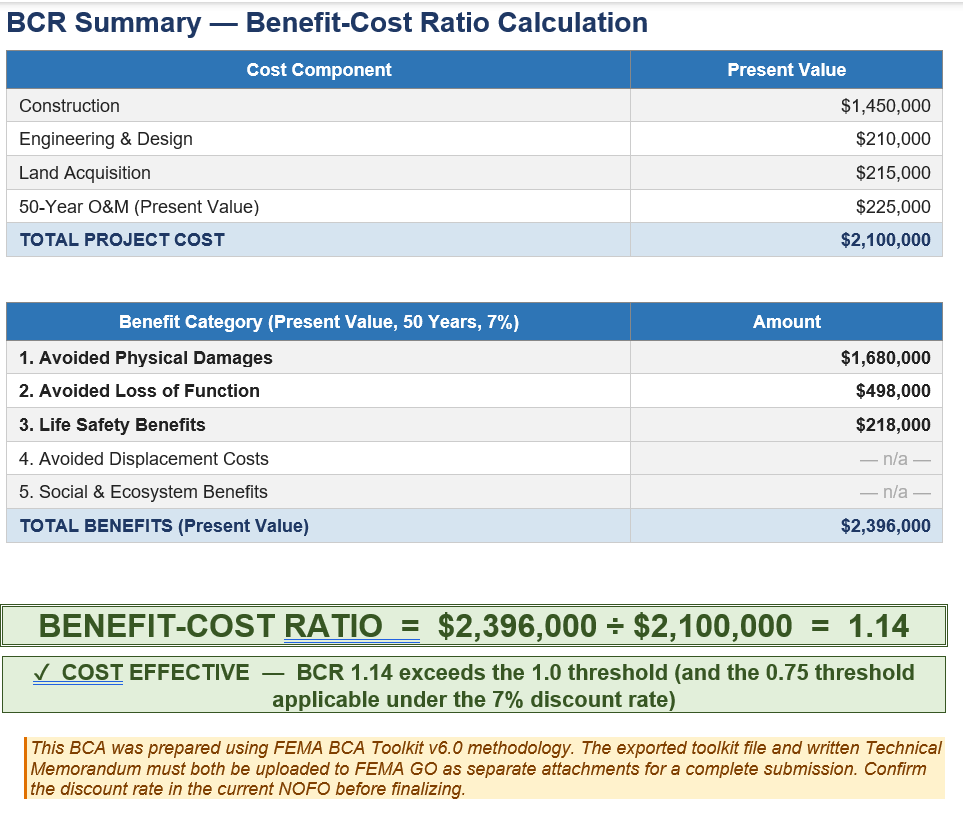The image size is (963, 819).
Task: Select the Construction row label
Action: click(69, 106)
